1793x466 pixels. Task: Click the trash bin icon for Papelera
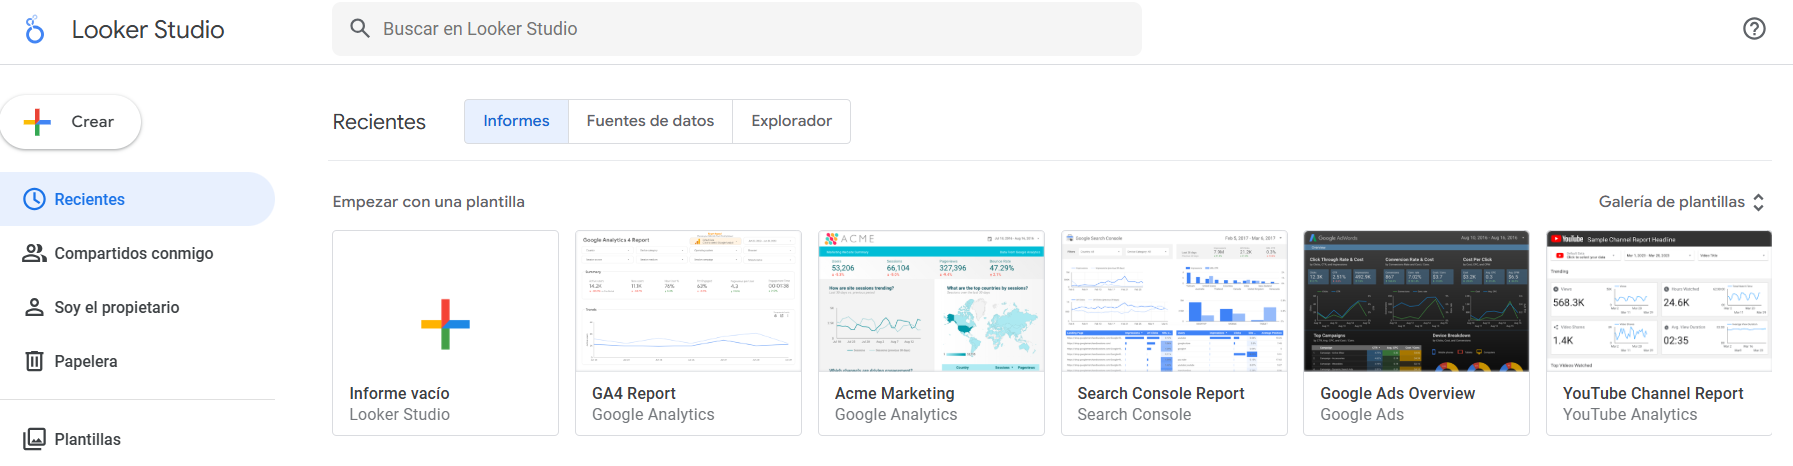click(34, 361)
